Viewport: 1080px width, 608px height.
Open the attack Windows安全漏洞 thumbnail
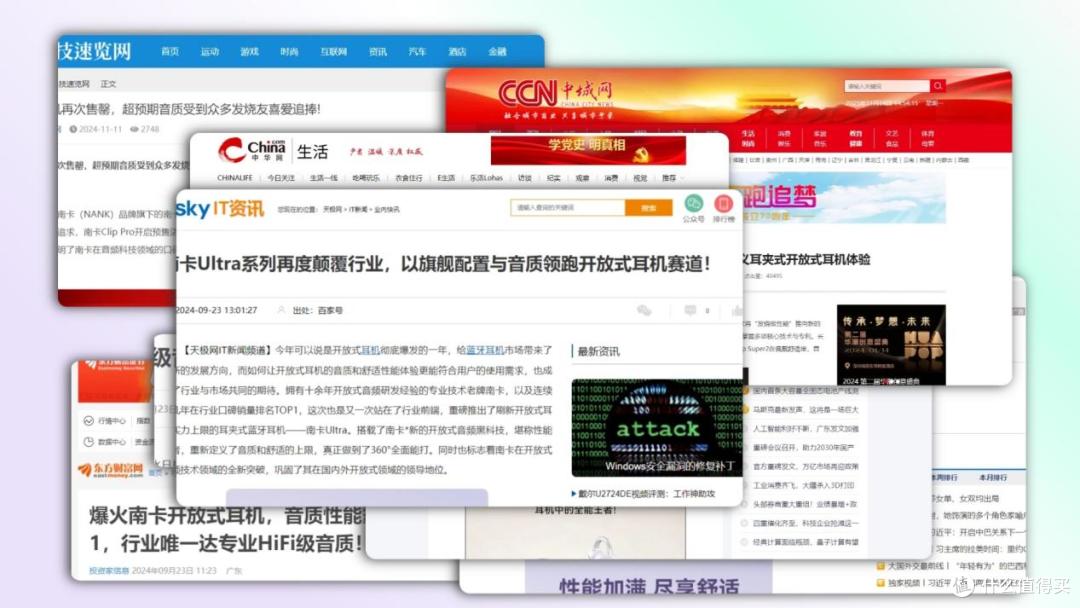tap(656, 428)
